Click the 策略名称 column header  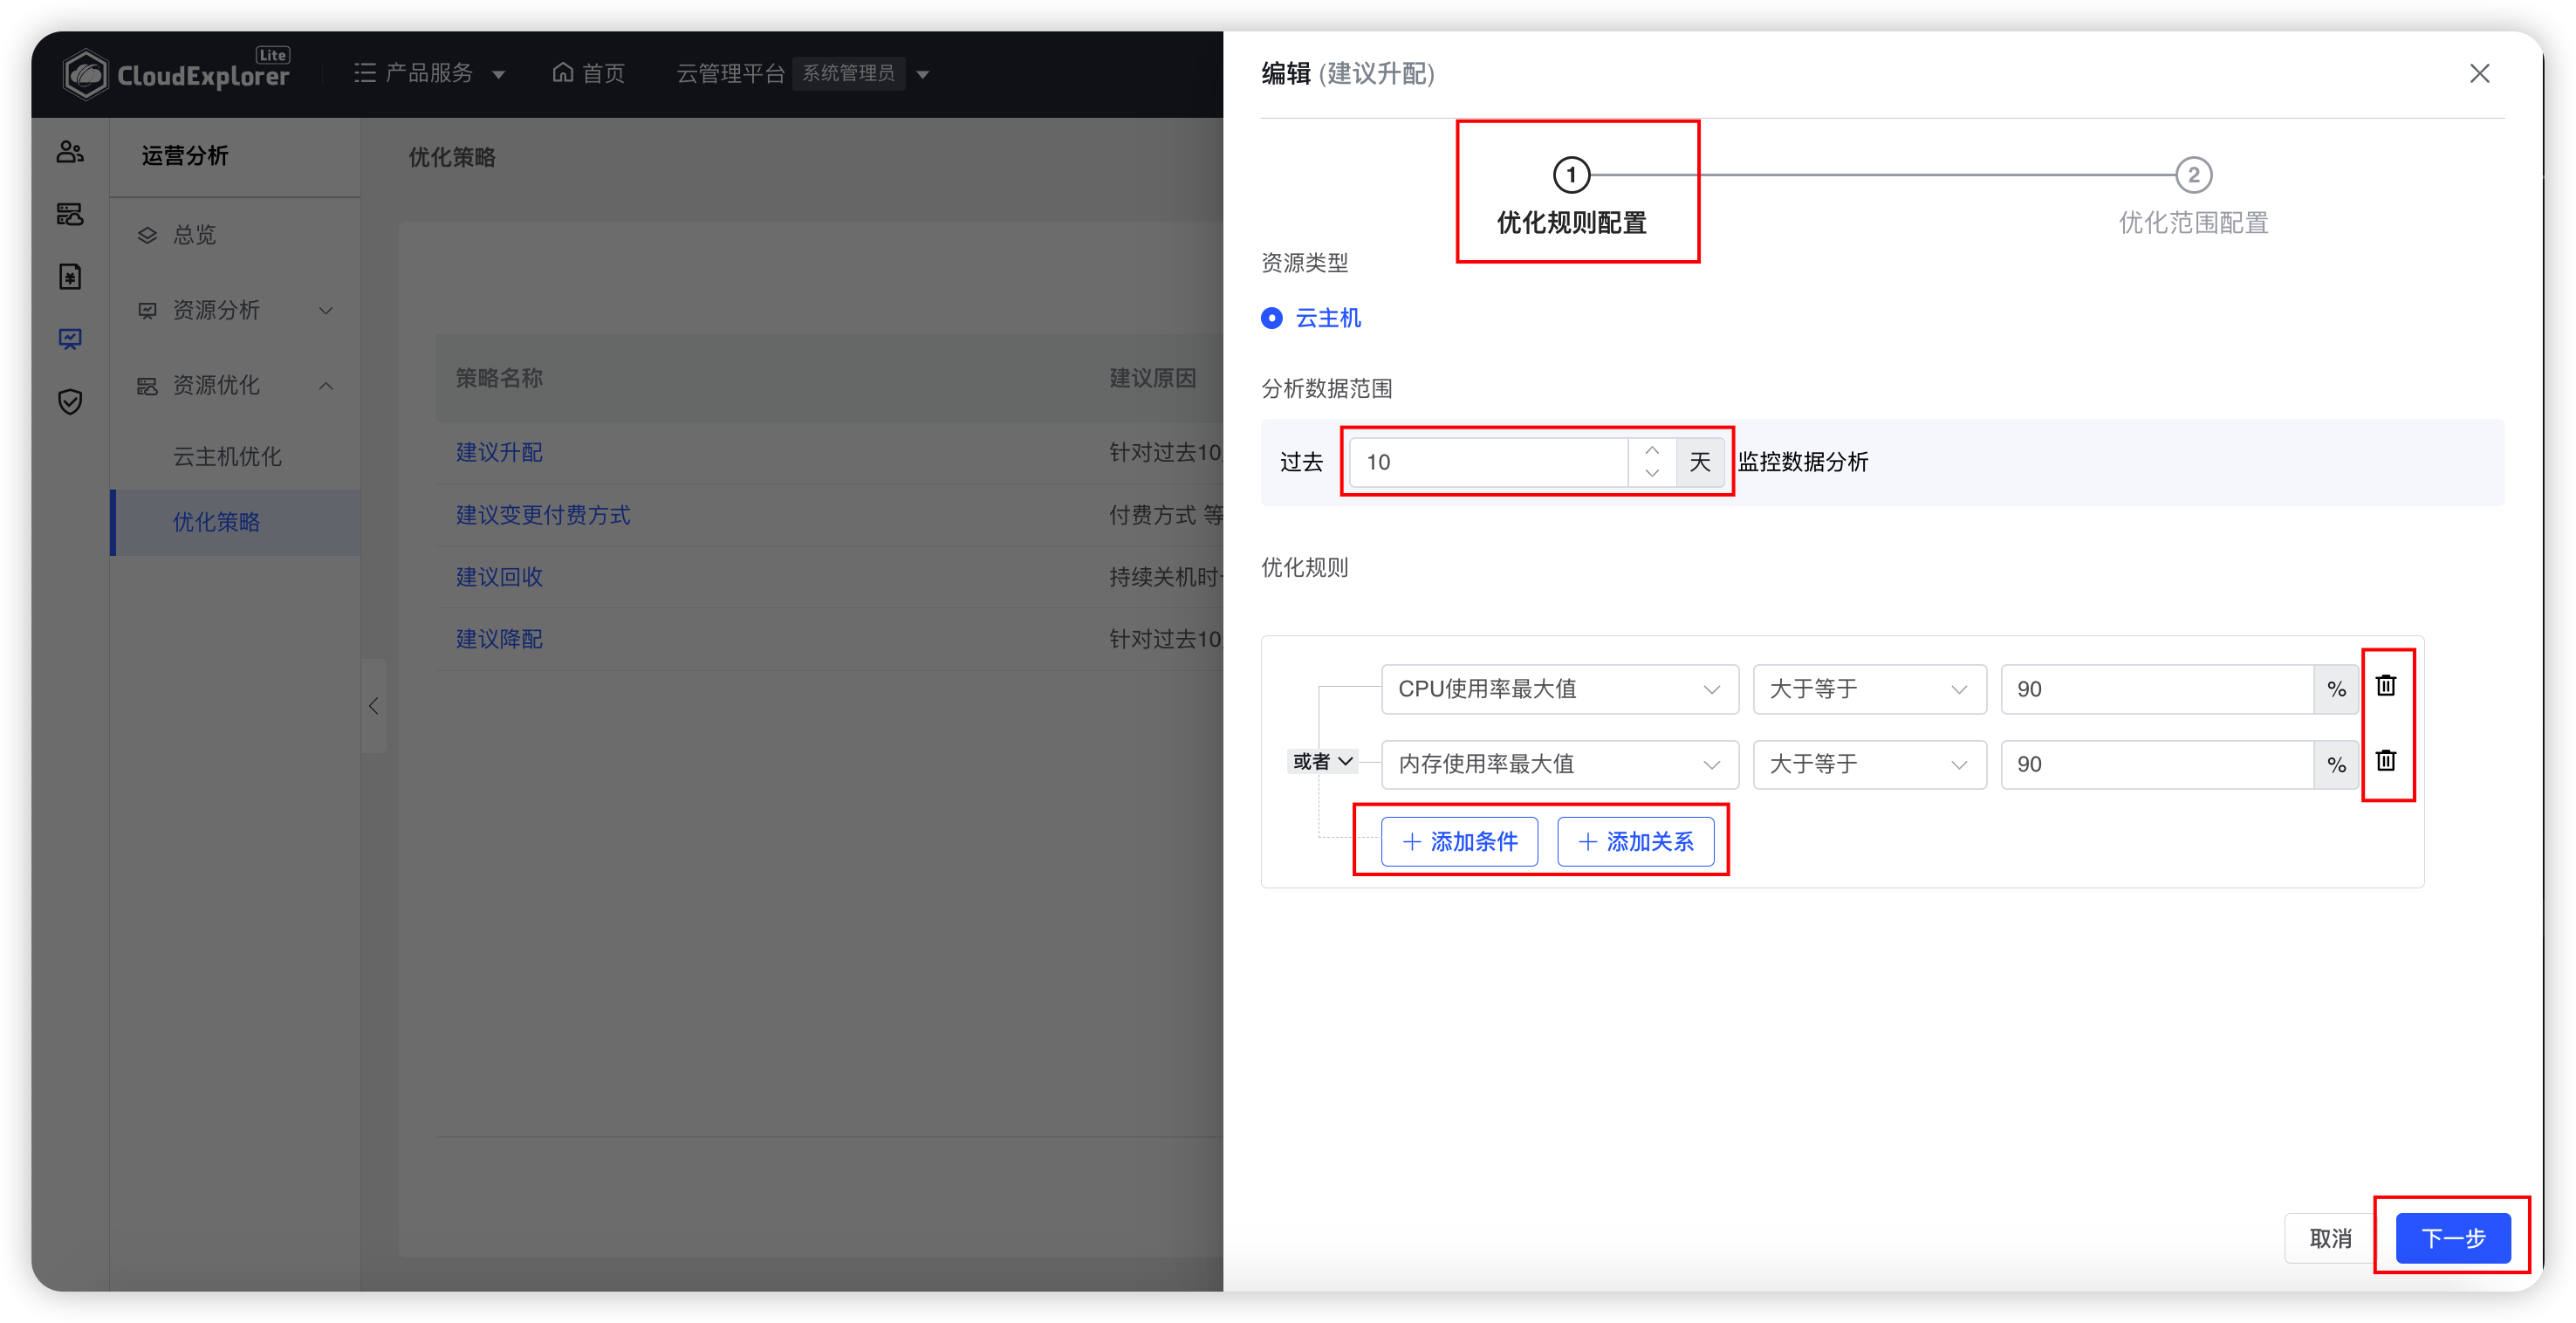tap(499, 378)
